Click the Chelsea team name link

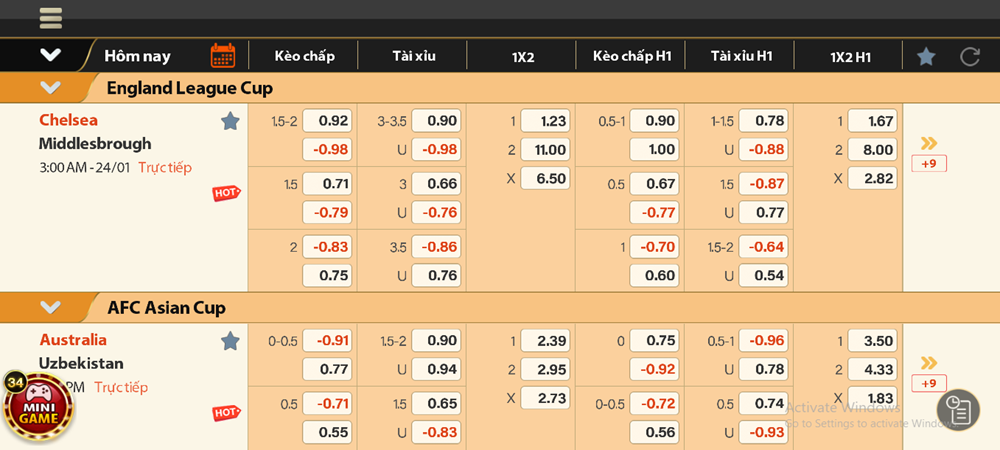click(68, 120)
